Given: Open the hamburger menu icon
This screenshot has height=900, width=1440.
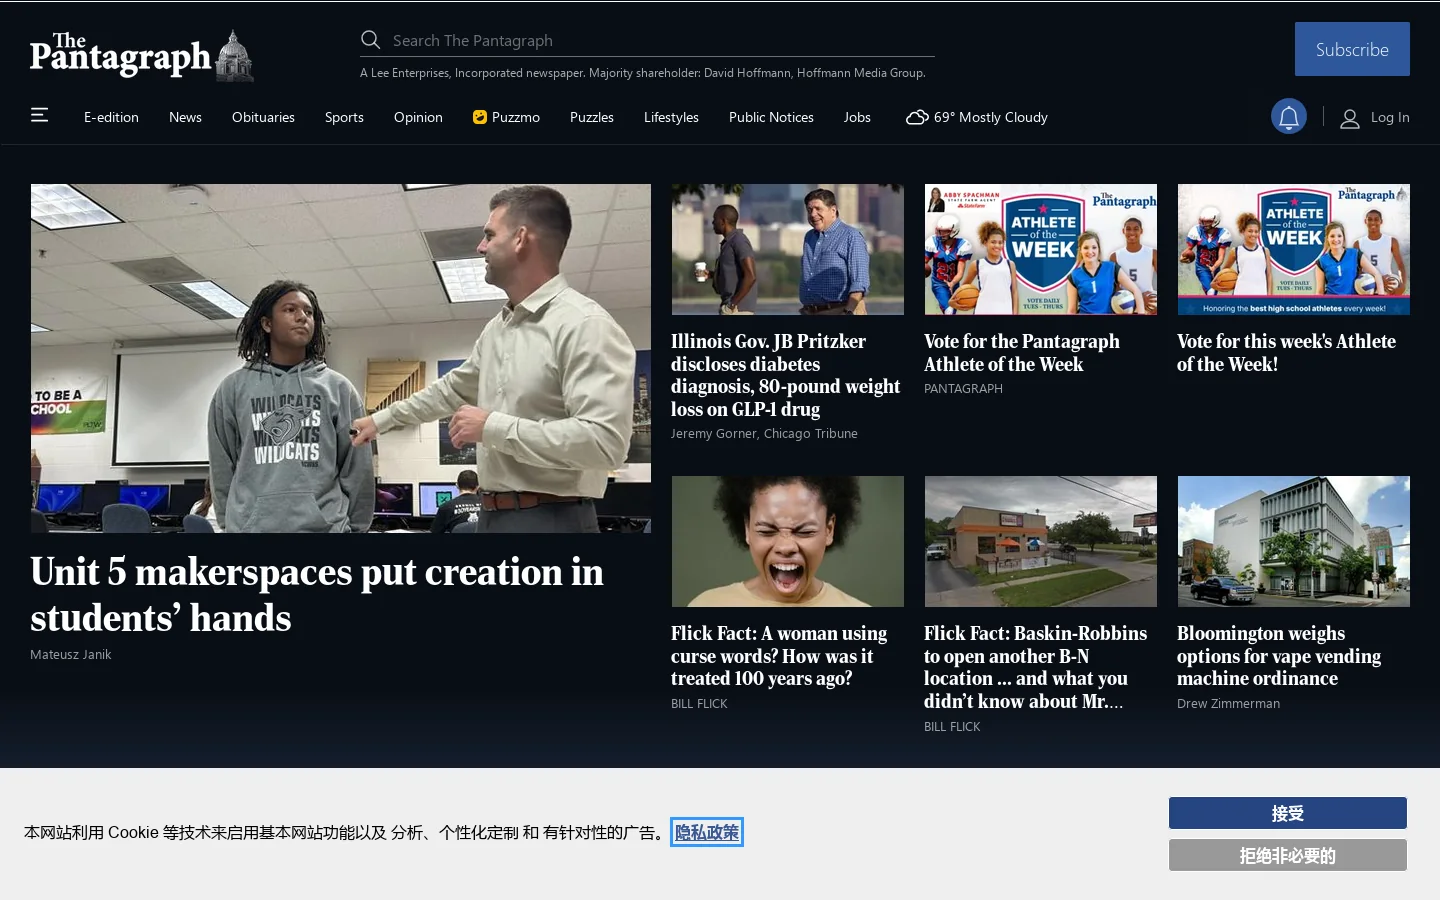Looking at the screenshot, I should [40, 115].
